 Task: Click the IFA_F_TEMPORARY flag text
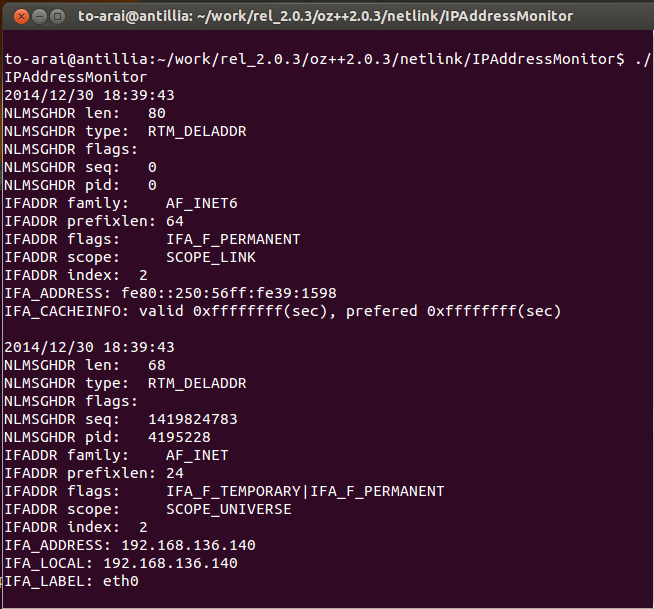[x=233, y=491]
